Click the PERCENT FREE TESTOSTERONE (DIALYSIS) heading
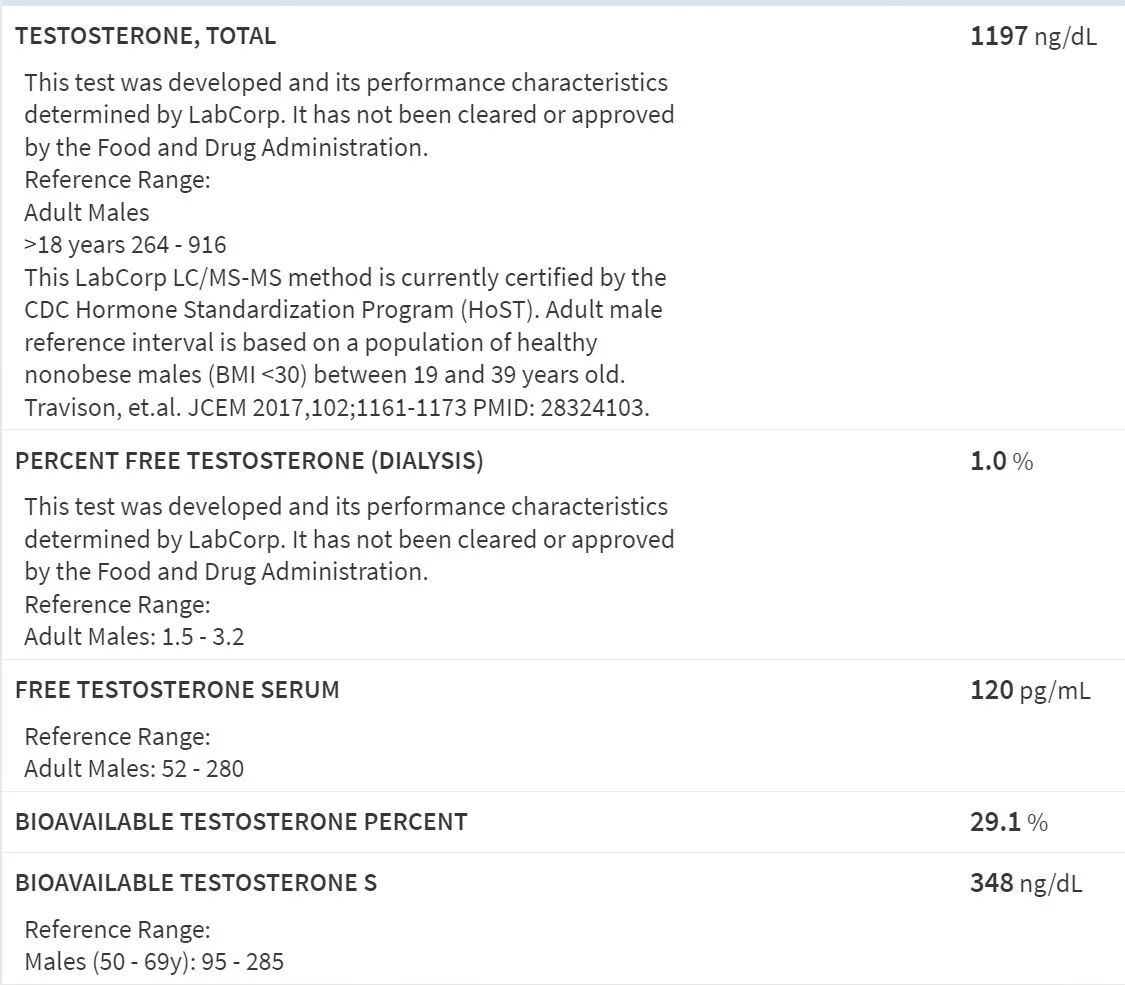The image size is (1125, 985). pos(249,461)
